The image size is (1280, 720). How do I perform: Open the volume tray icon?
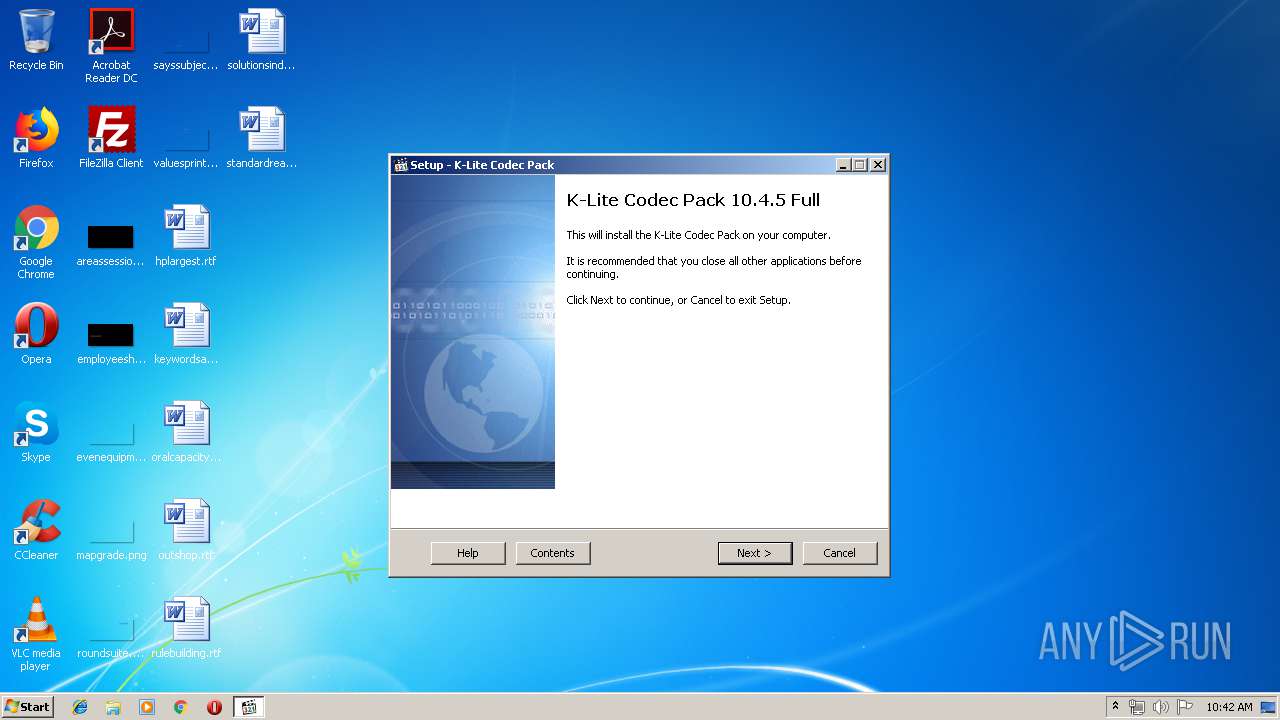[x=1161, y=707]
